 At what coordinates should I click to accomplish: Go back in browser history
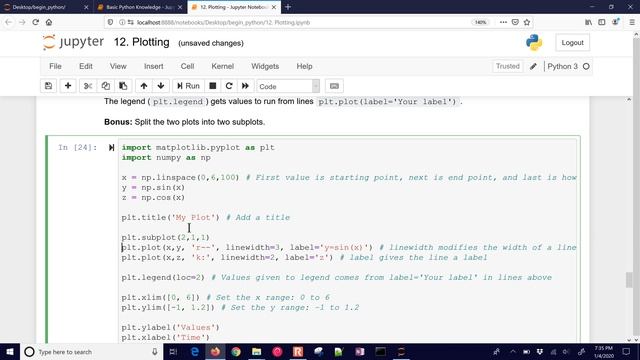9,22
